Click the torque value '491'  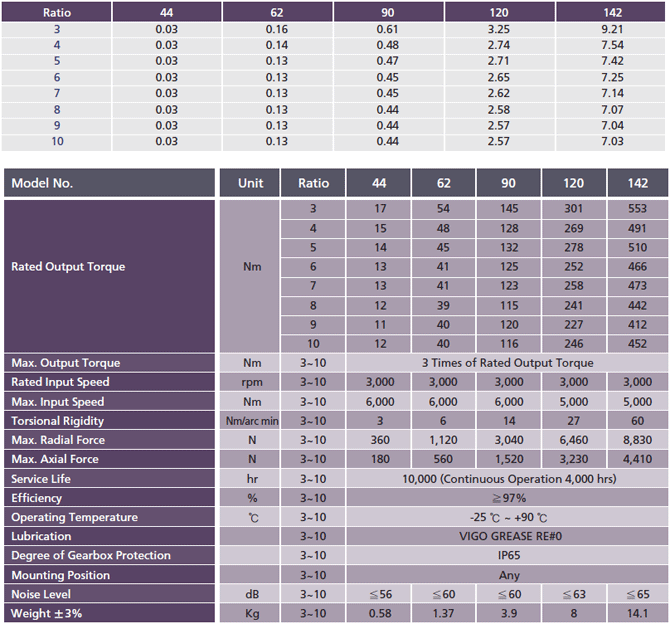point(638,228)
